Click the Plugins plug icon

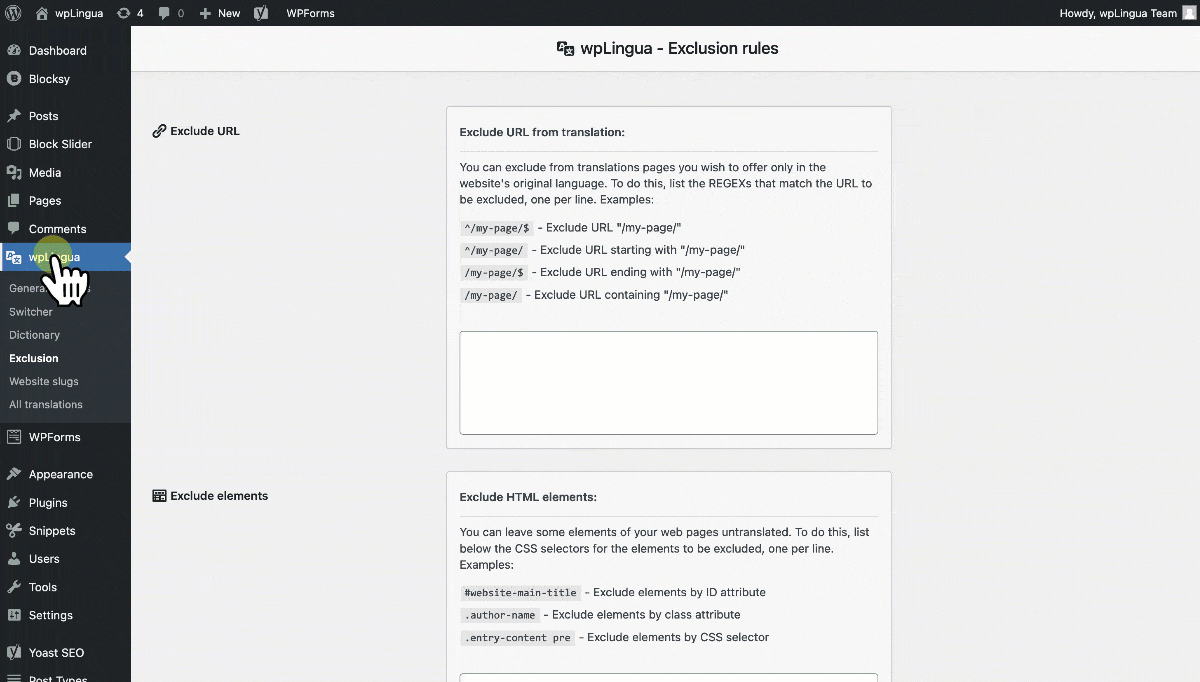14,502
